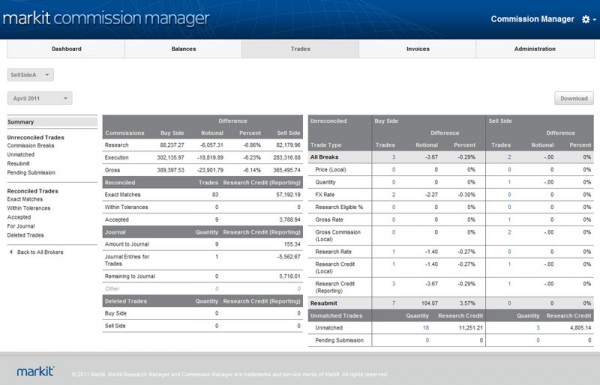Select the Trades tab
The width and height of the screenshot is (600, 385).
tap(300, 49)
